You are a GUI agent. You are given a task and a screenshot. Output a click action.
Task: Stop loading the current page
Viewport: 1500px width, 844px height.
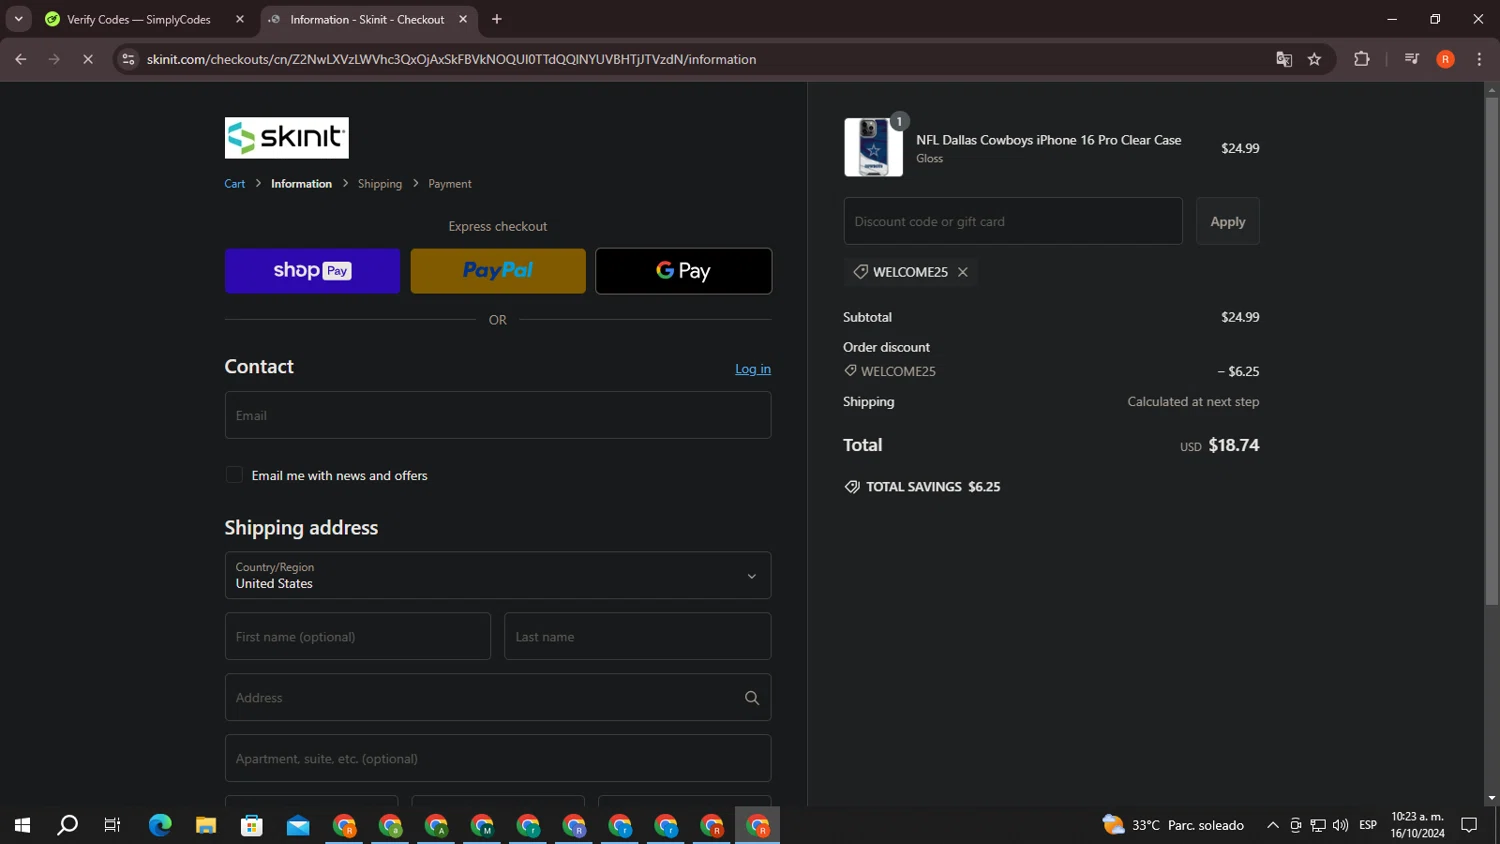pos(88,59)
